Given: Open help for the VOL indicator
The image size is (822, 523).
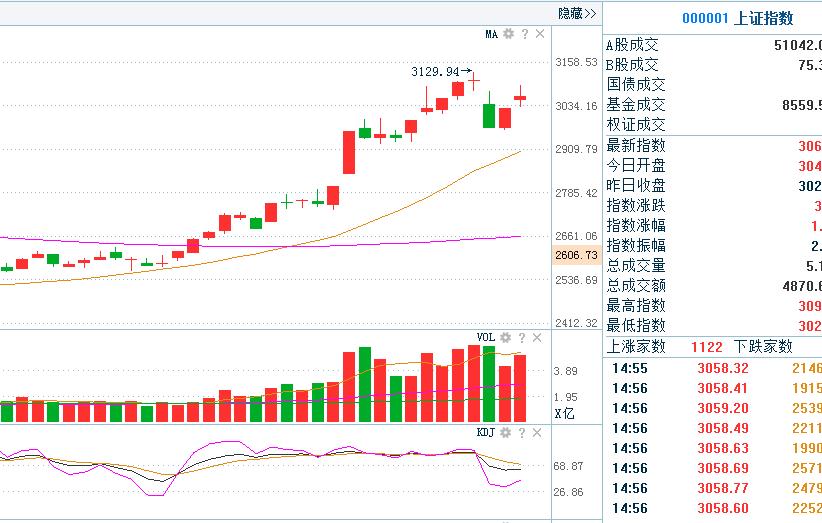Looking at the screenshot, I should [x=522, y=337].
